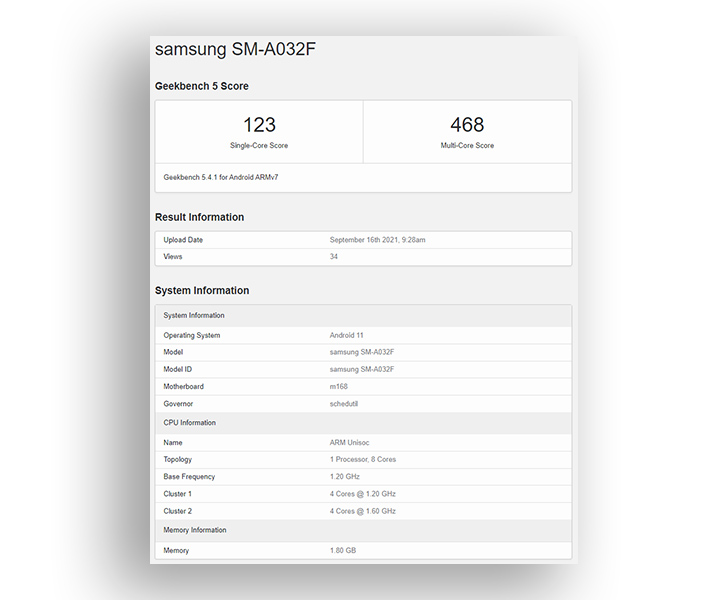The image size is (728, 600).
Task: Select samsung SM-A032F in the Model row
Action: (362, 352)
